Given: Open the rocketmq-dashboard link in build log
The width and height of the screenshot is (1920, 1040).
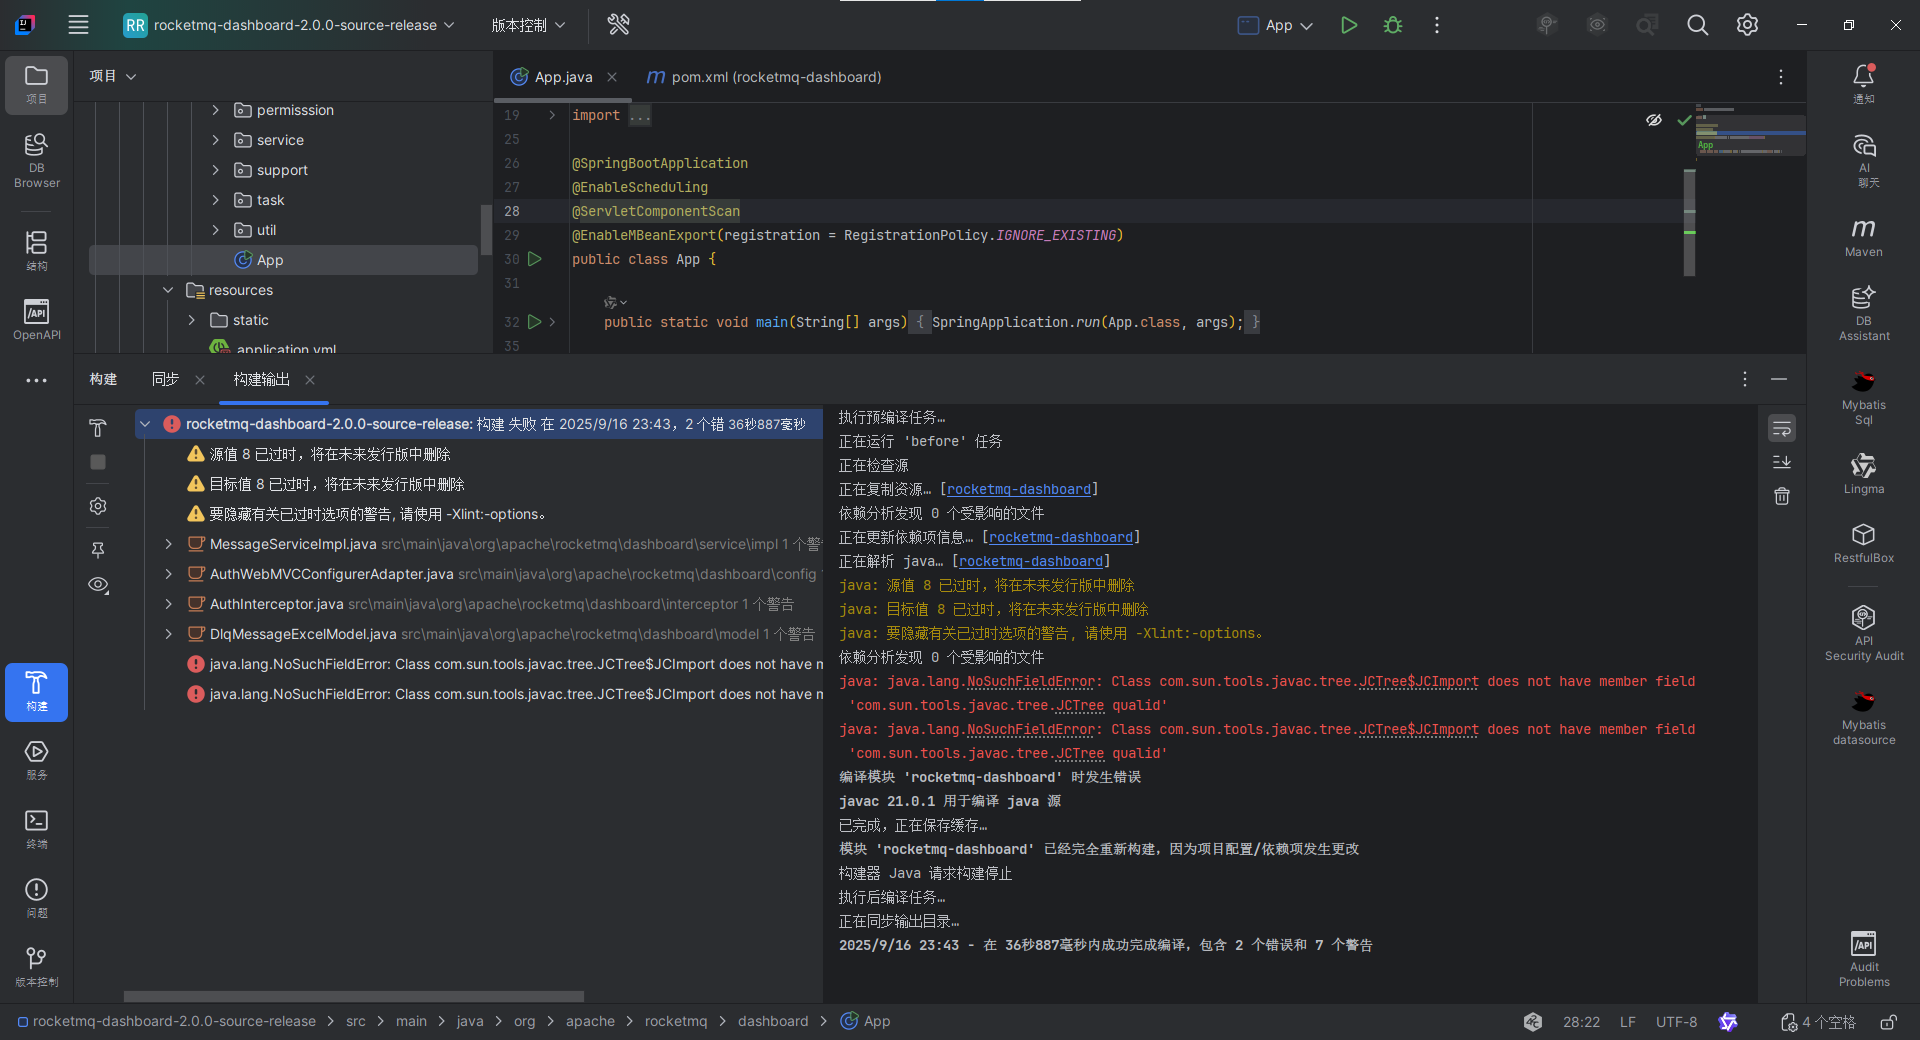Looking at the screenshot, I should (1019, 489).
